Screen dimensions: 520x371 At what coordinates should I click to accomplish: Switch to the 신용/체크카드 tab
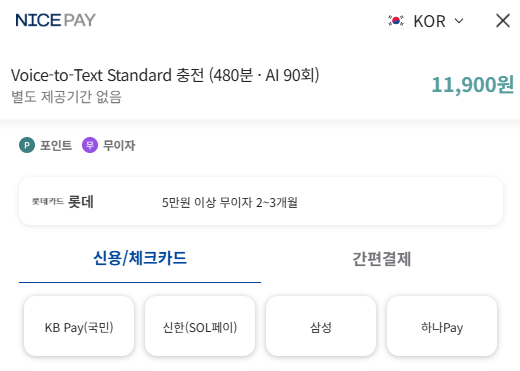pyautogui.click(x=140, y=259)
